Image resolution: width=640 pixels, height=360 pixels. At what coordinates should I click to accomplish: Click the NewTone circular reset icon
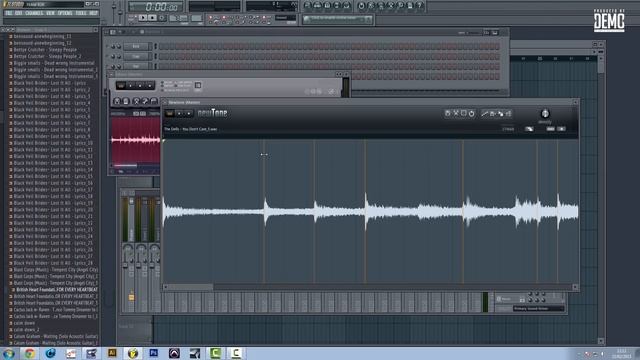[x=471, y=113]
